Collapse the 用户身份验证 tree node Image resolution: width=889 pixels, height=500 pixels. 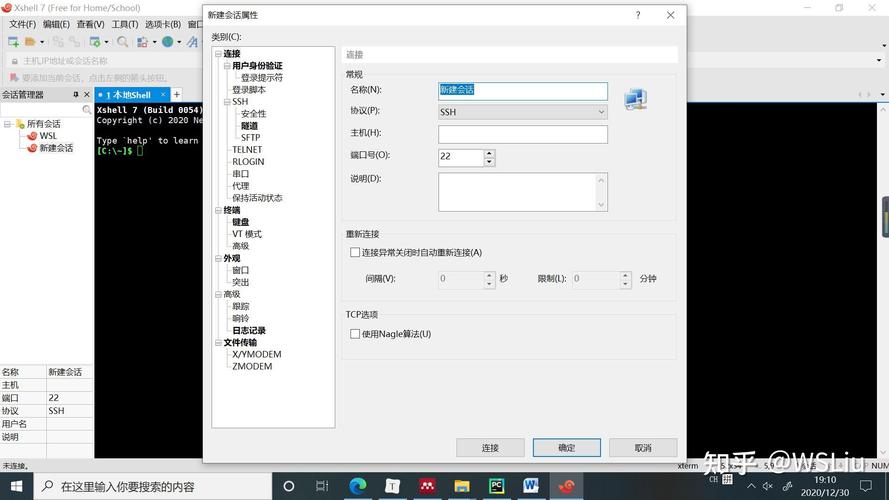click(227, 66)
